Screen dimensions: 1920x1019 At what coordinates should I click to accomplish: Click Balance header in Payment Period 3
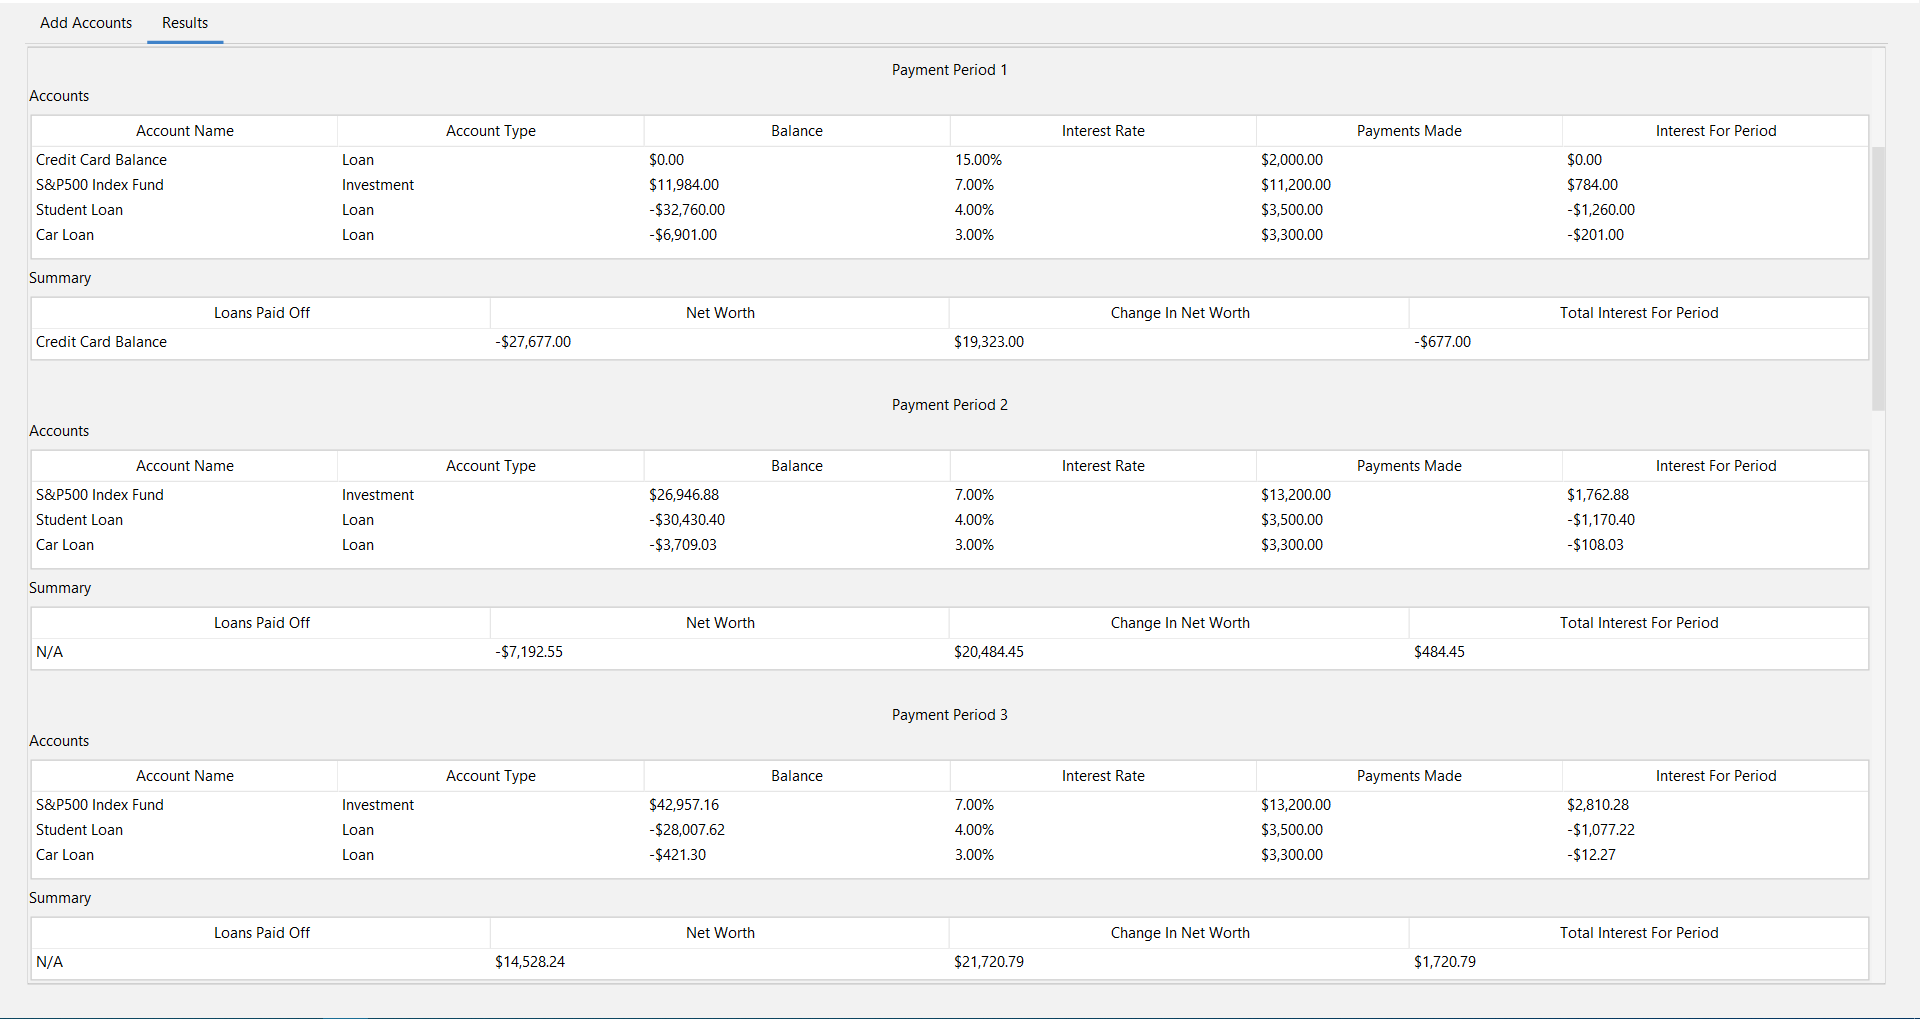tap(797, 776)
